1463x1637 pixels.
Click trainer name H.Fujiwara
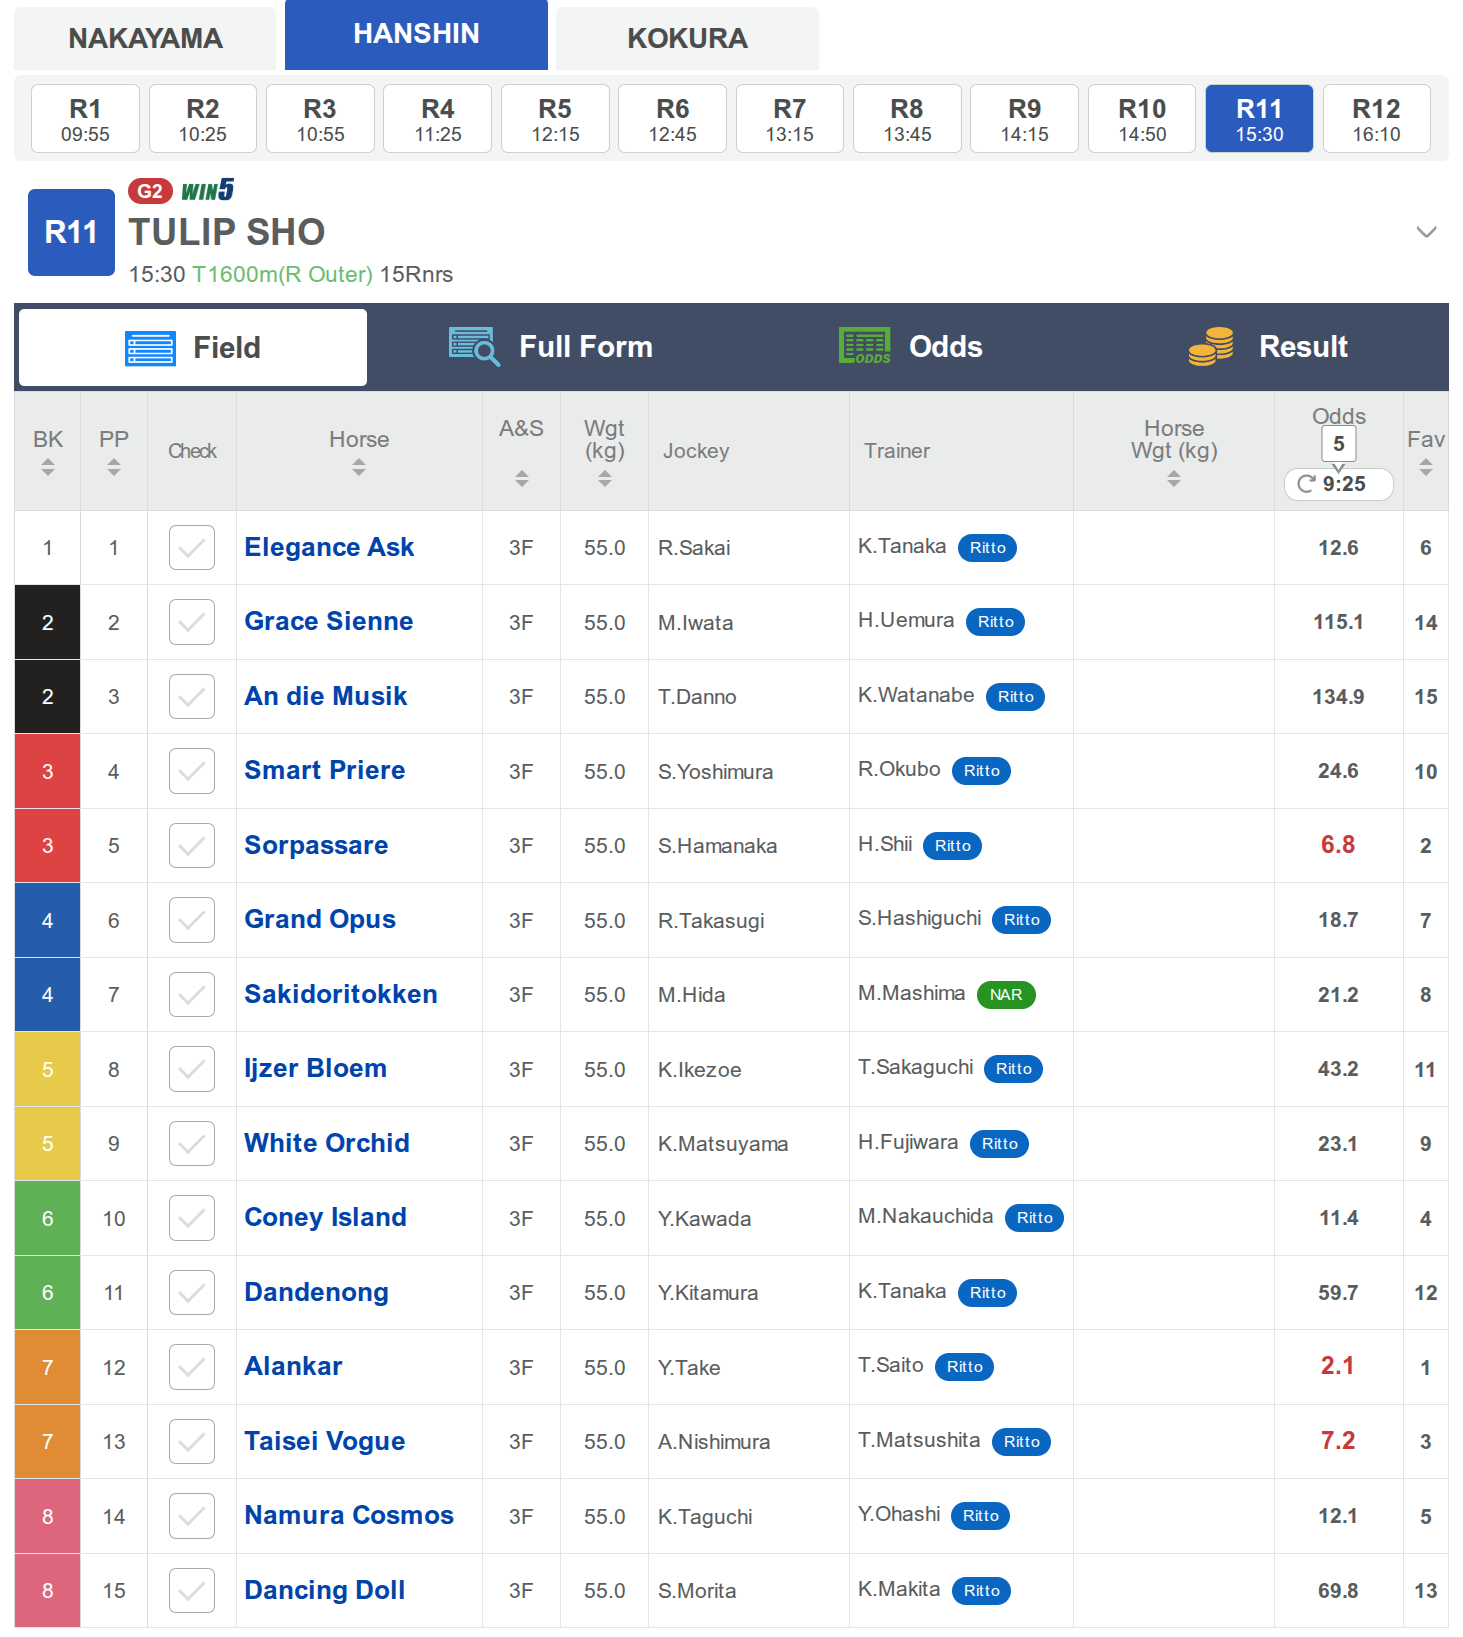[x=908, y=1143]
